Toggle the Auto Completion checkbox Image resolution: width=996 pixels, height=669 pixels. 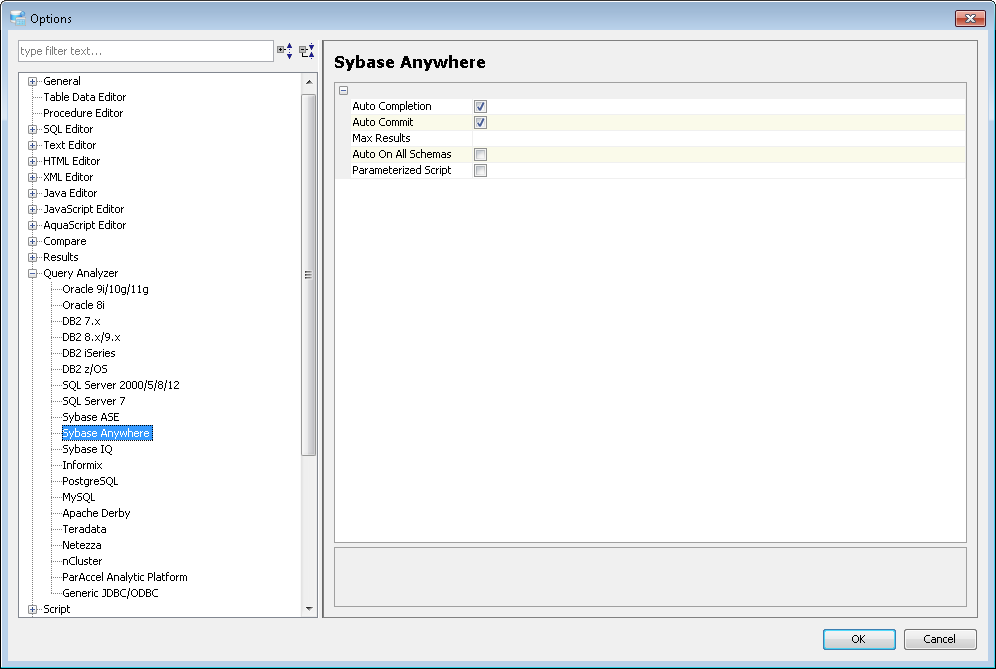click(x=480, y=106)
